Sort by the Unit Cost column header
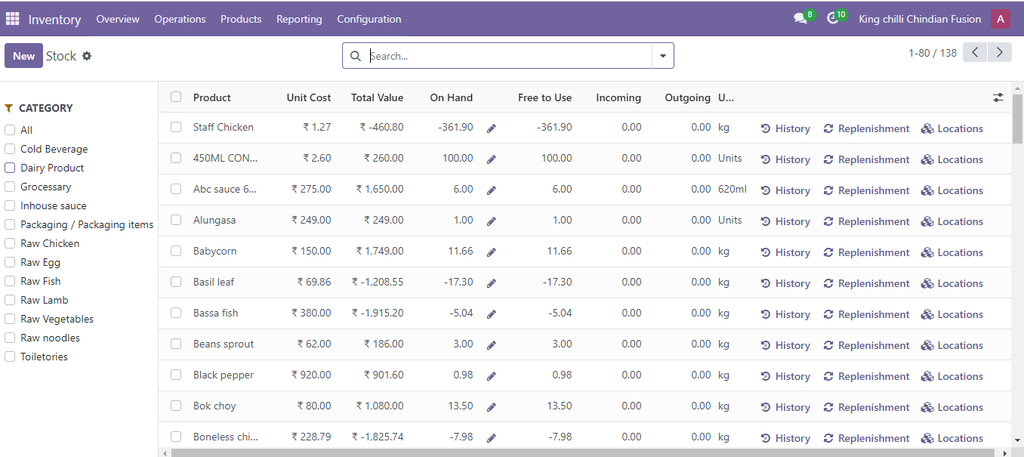The image size is (1024, 457). click(309, 97)
